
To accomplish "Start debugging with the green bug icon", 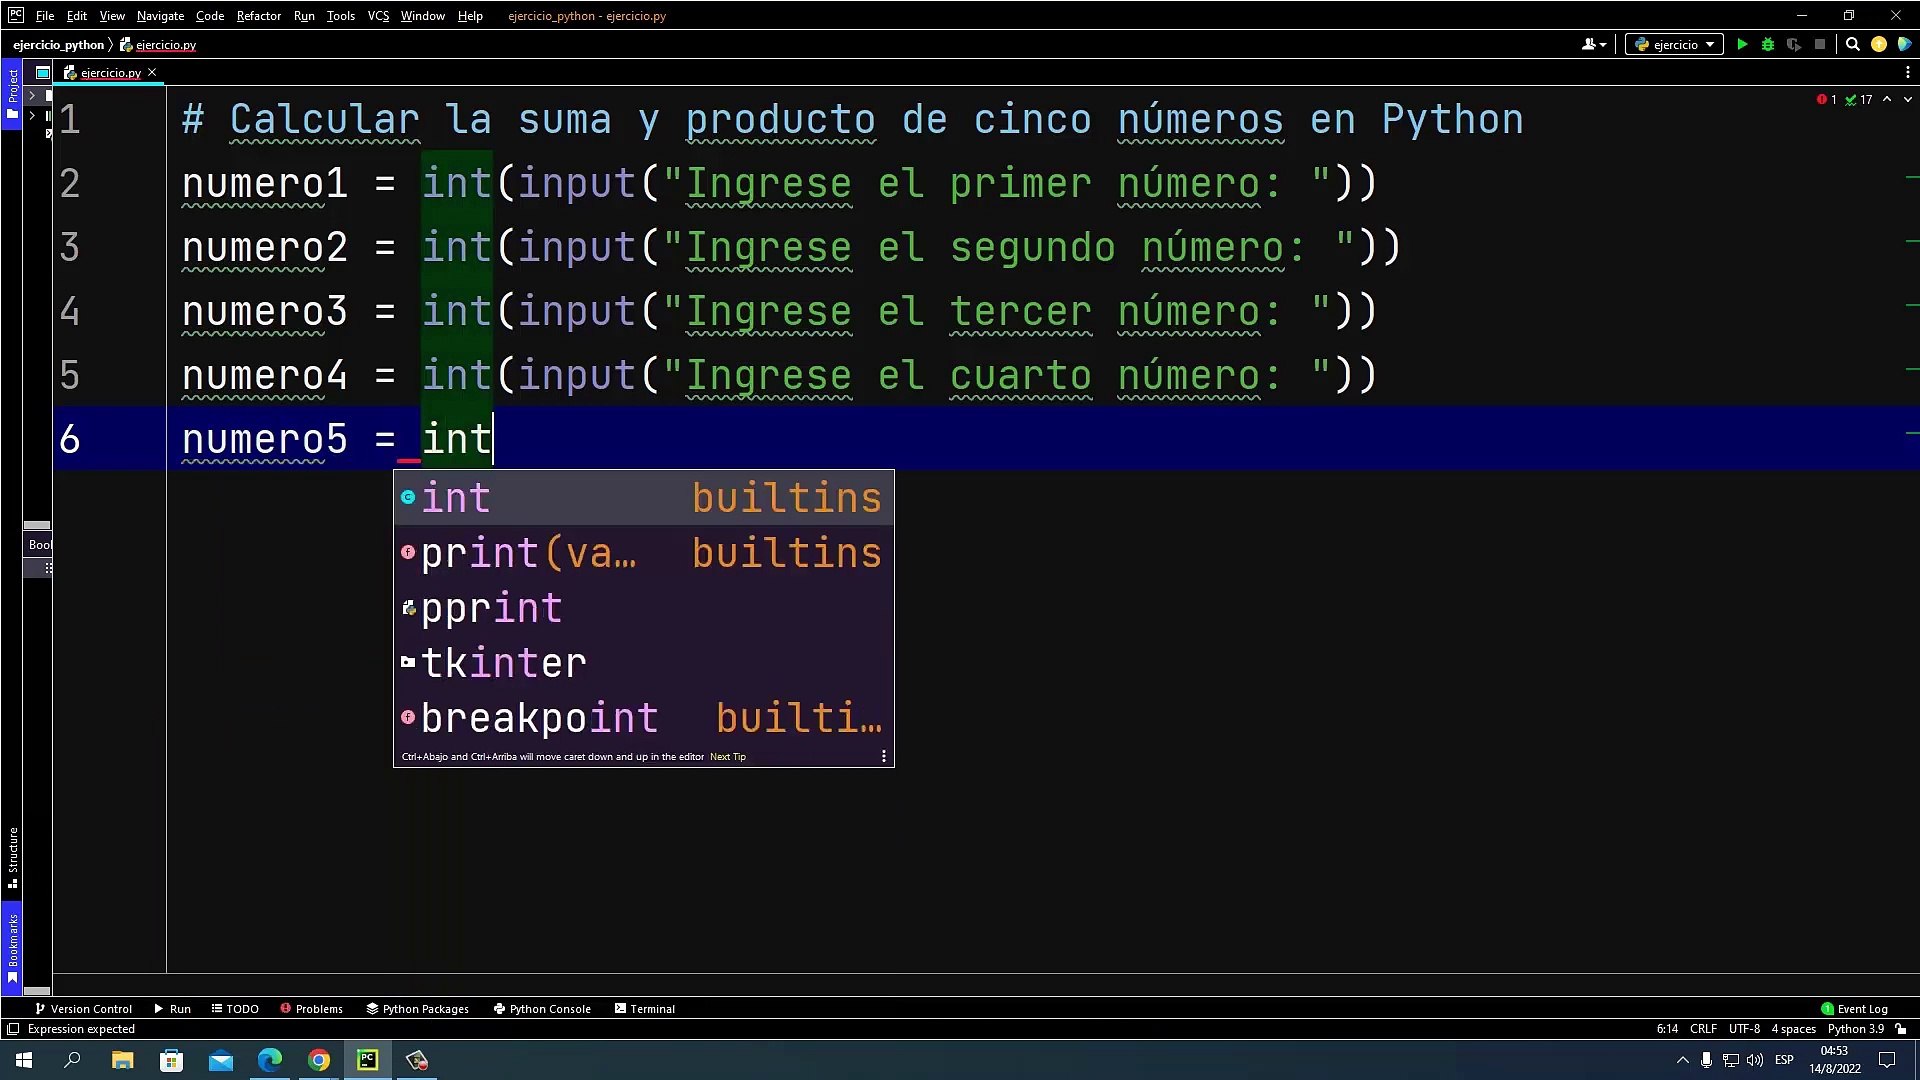I will click(x=1768, y=44).
